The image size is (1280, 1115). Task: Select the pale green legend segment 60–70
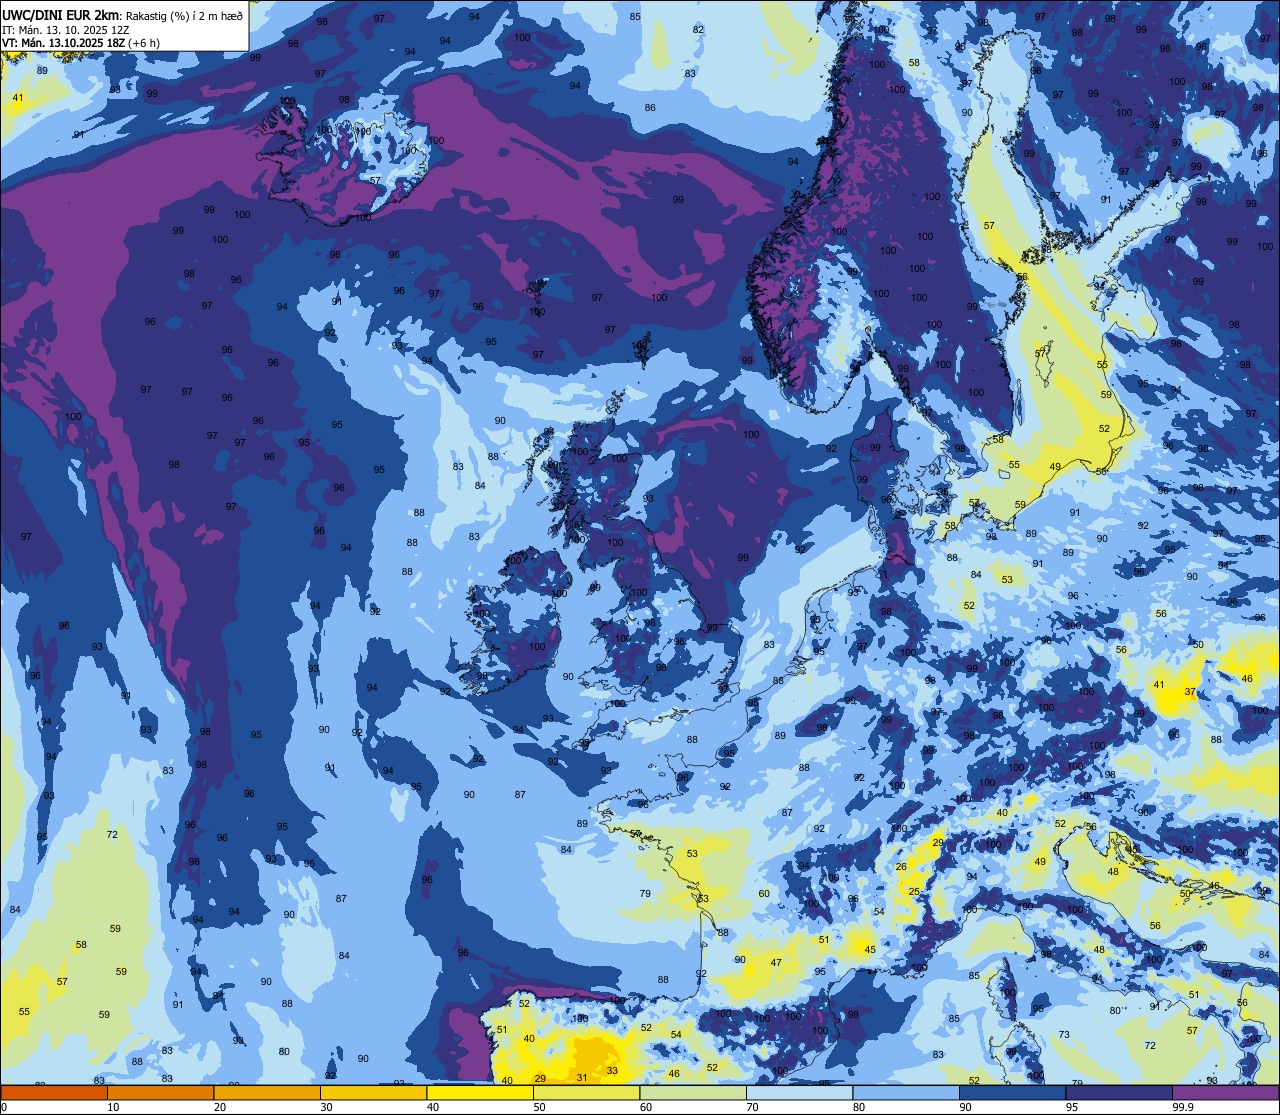693,1092
